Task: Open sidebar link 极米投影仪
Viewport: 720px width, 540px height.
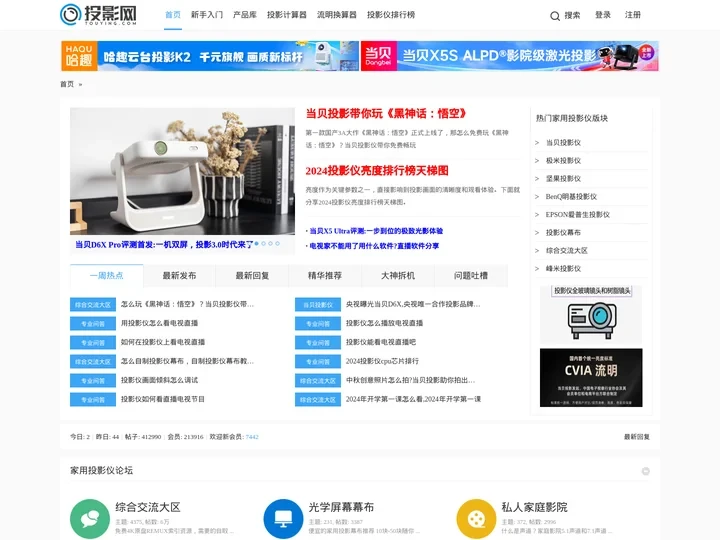Action: [x=563, y=161]
